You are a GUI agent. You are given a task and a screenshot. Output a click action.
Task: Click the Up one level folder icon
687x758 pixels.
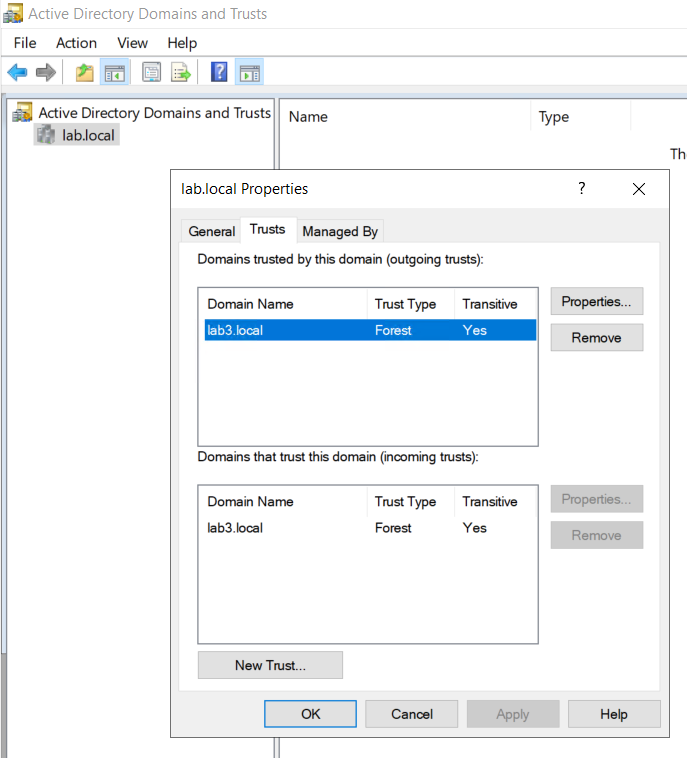[x=85, y=73]
